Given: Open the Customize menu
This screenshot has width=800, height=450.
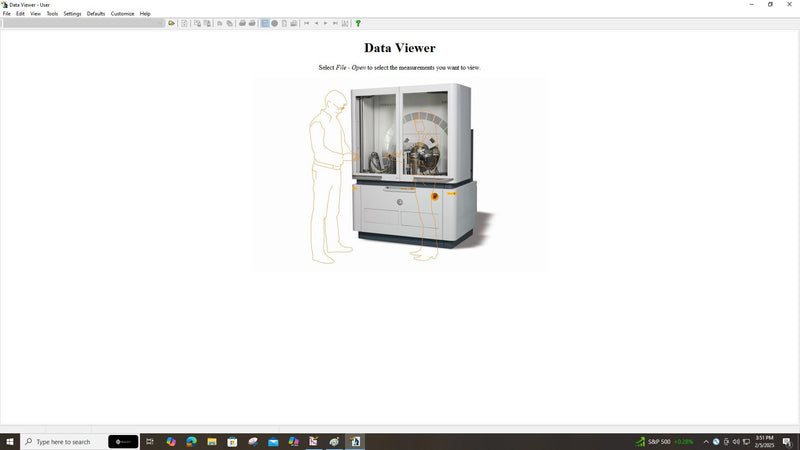Looking at the screenshot, I should [x=122, y=14].
